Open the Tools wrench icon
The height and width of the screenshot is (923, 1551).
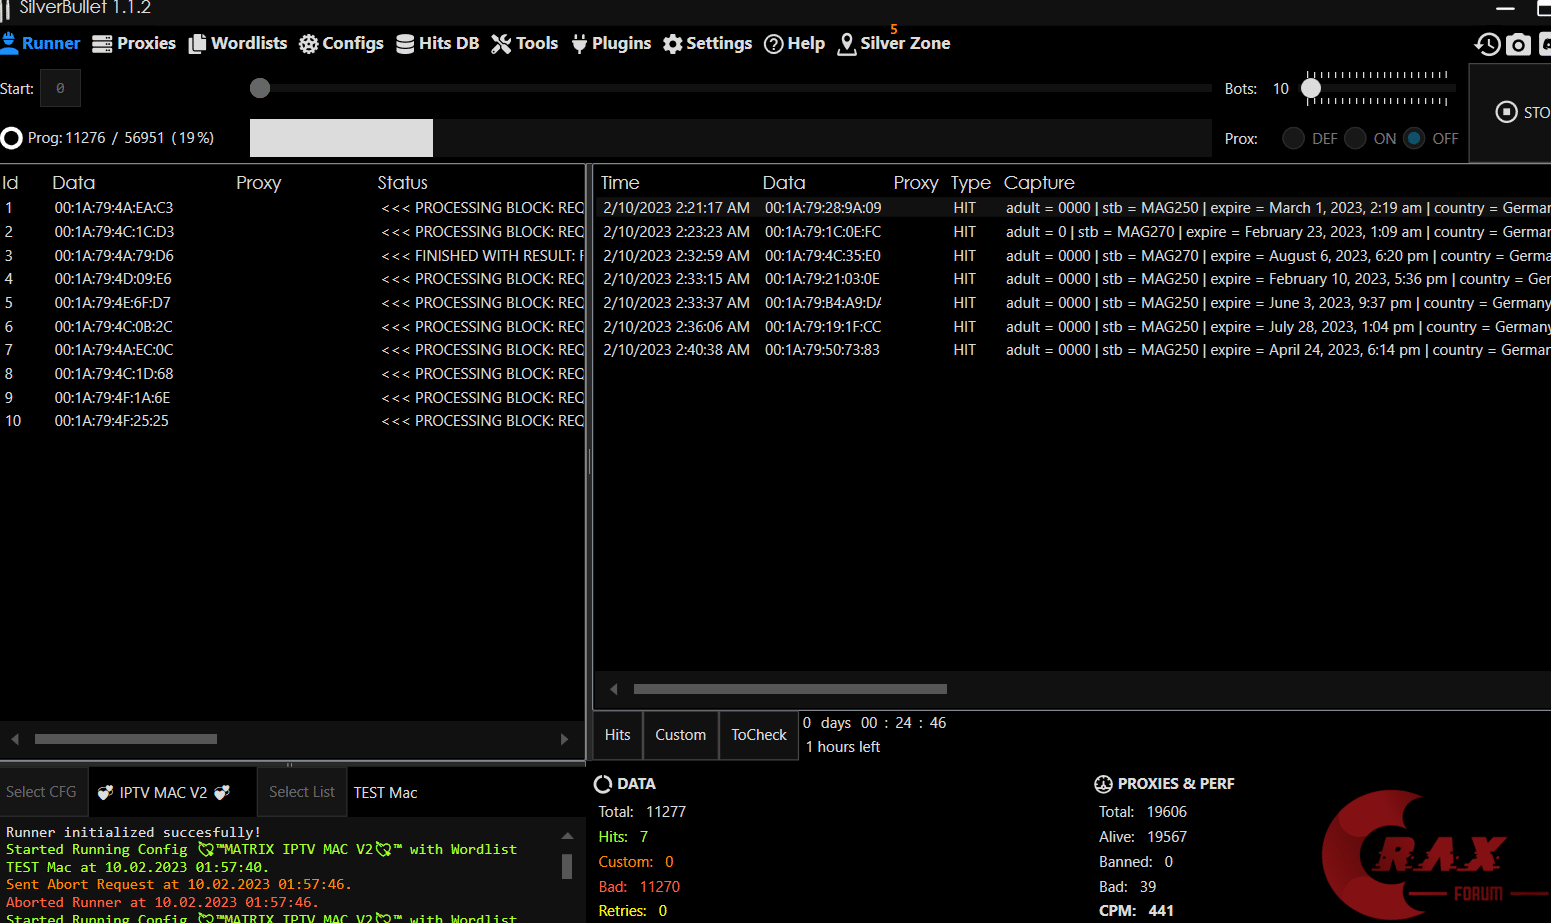(x=501, y=44)
